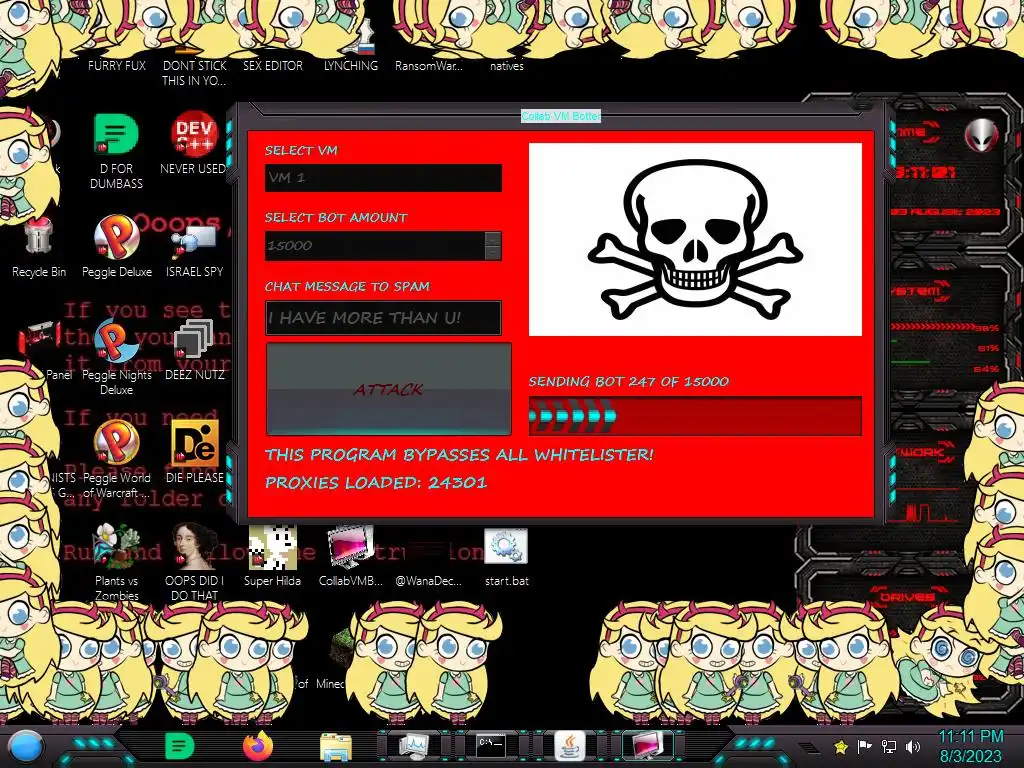
Task: Click the bot amount field showing 15000
Action: click(x=375, y=246)
